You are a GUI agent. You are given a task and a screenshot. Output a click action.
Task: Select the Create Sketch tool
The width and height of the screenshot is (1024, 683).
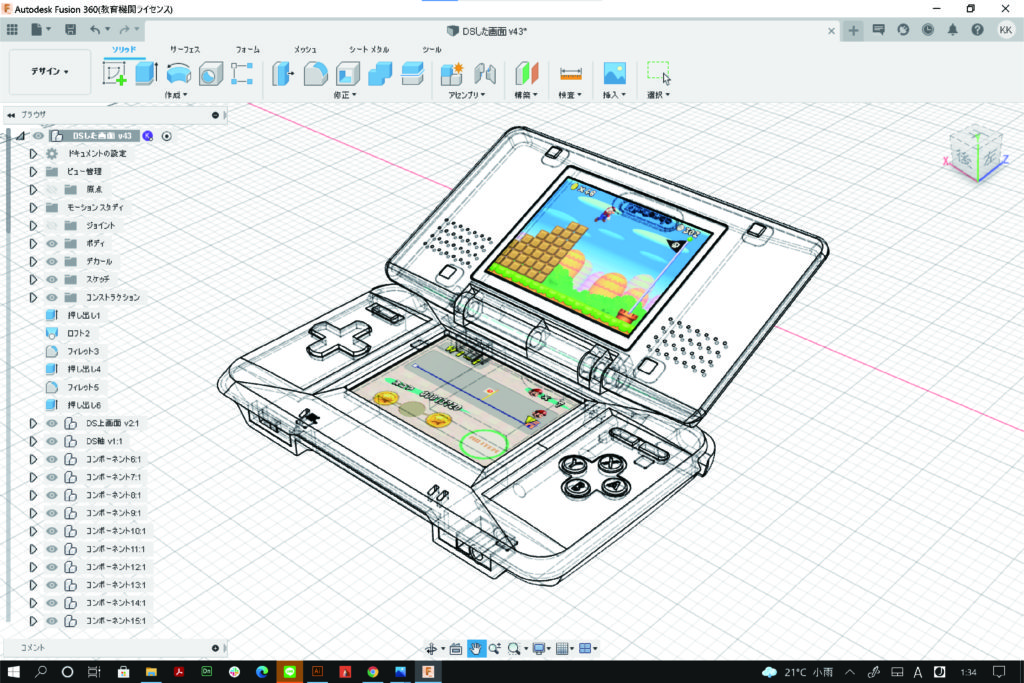pyautogui.click(x=115, y=73)
